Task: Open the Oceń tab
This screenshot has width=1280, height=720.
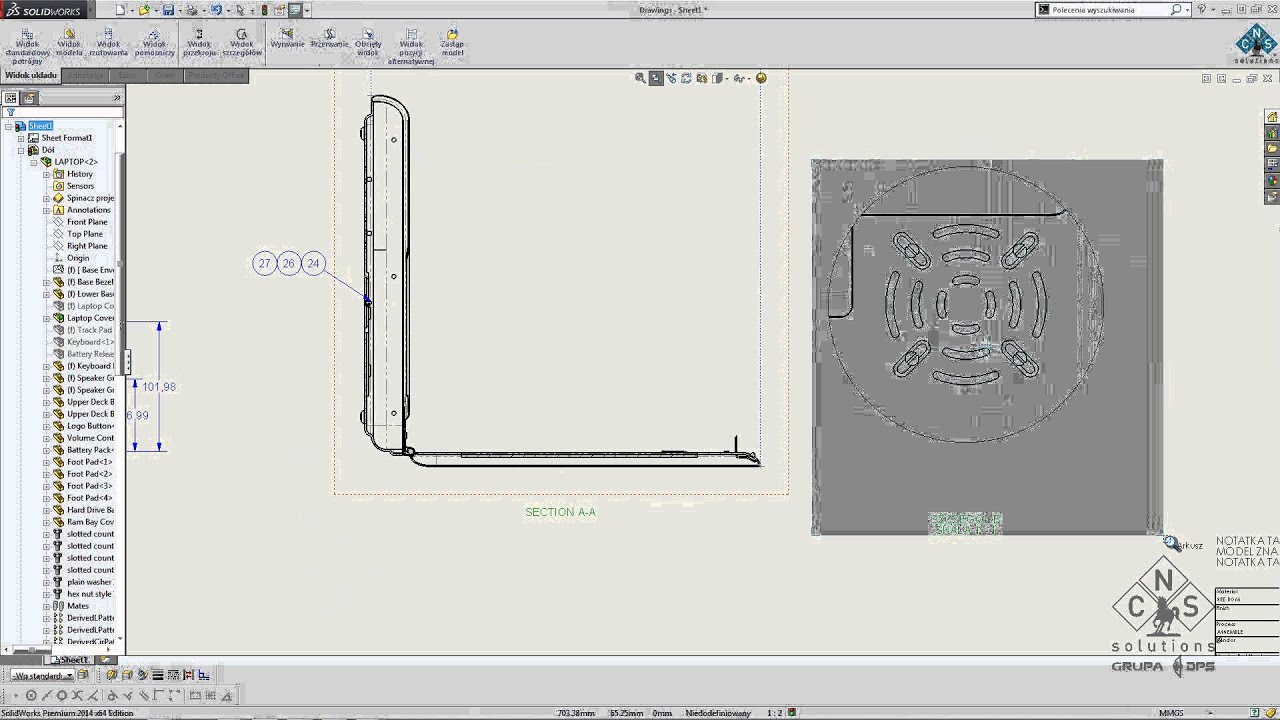Action: click(165, 76)
